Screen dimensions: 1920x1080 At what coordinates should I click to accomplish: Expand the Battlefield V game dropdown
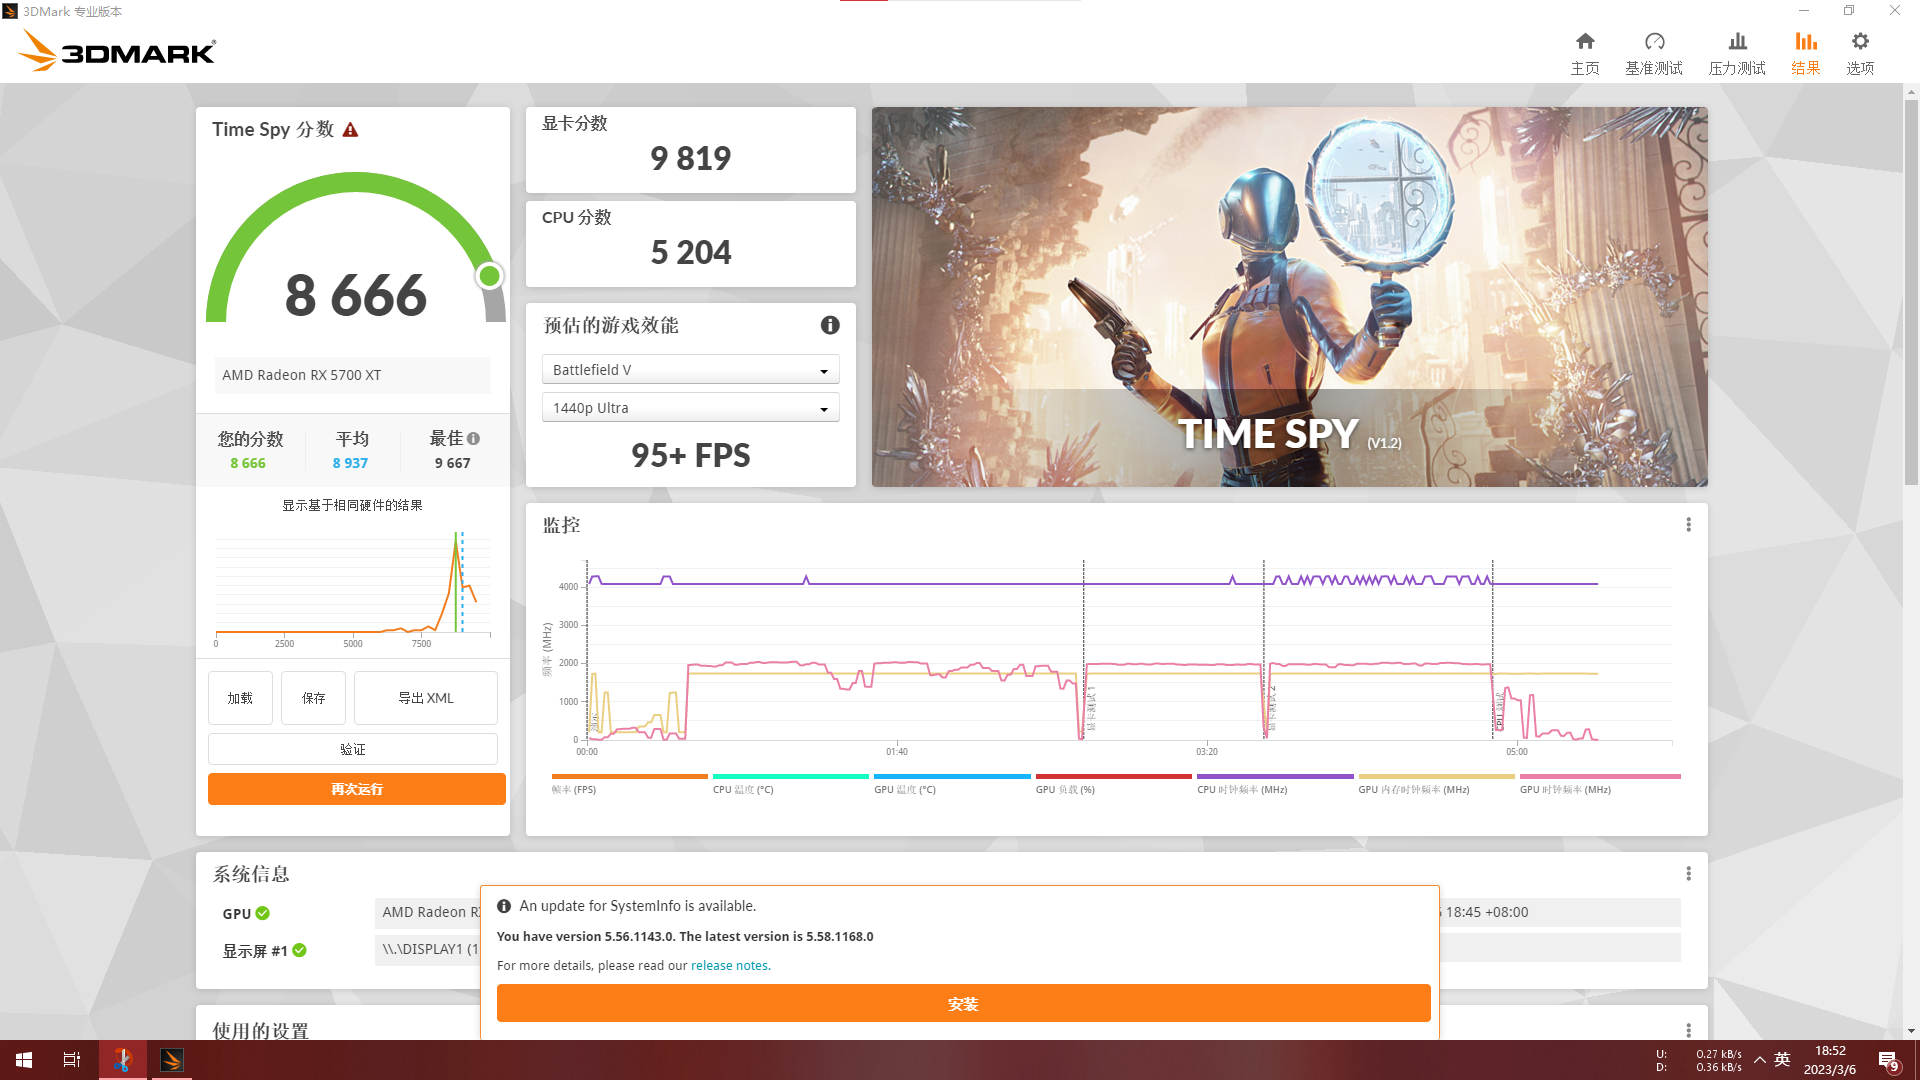tap(690, 370)
